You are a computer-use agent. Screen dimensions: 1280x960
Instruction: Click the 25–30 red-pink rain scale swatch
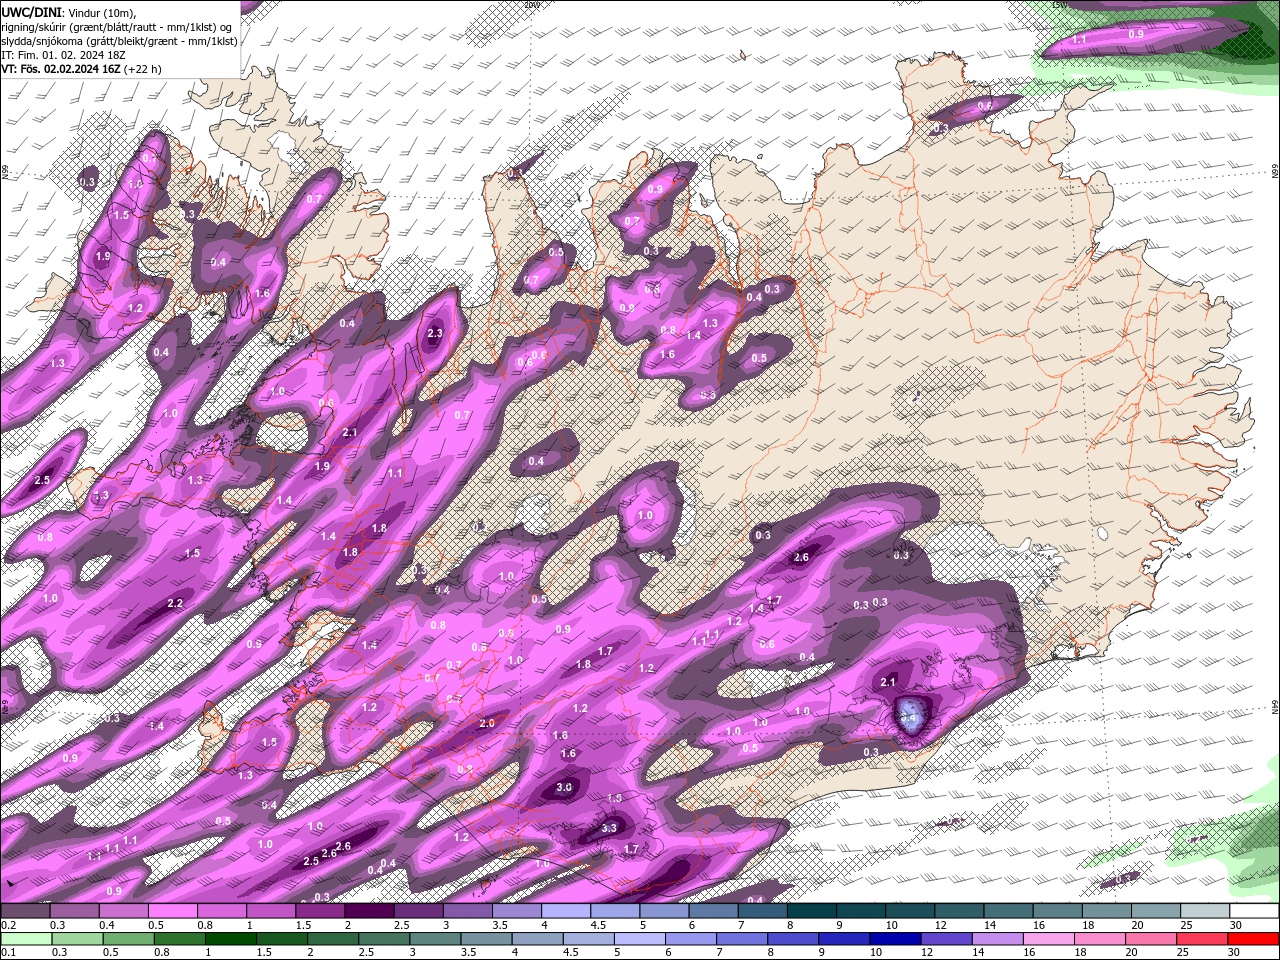[1201, 938]
